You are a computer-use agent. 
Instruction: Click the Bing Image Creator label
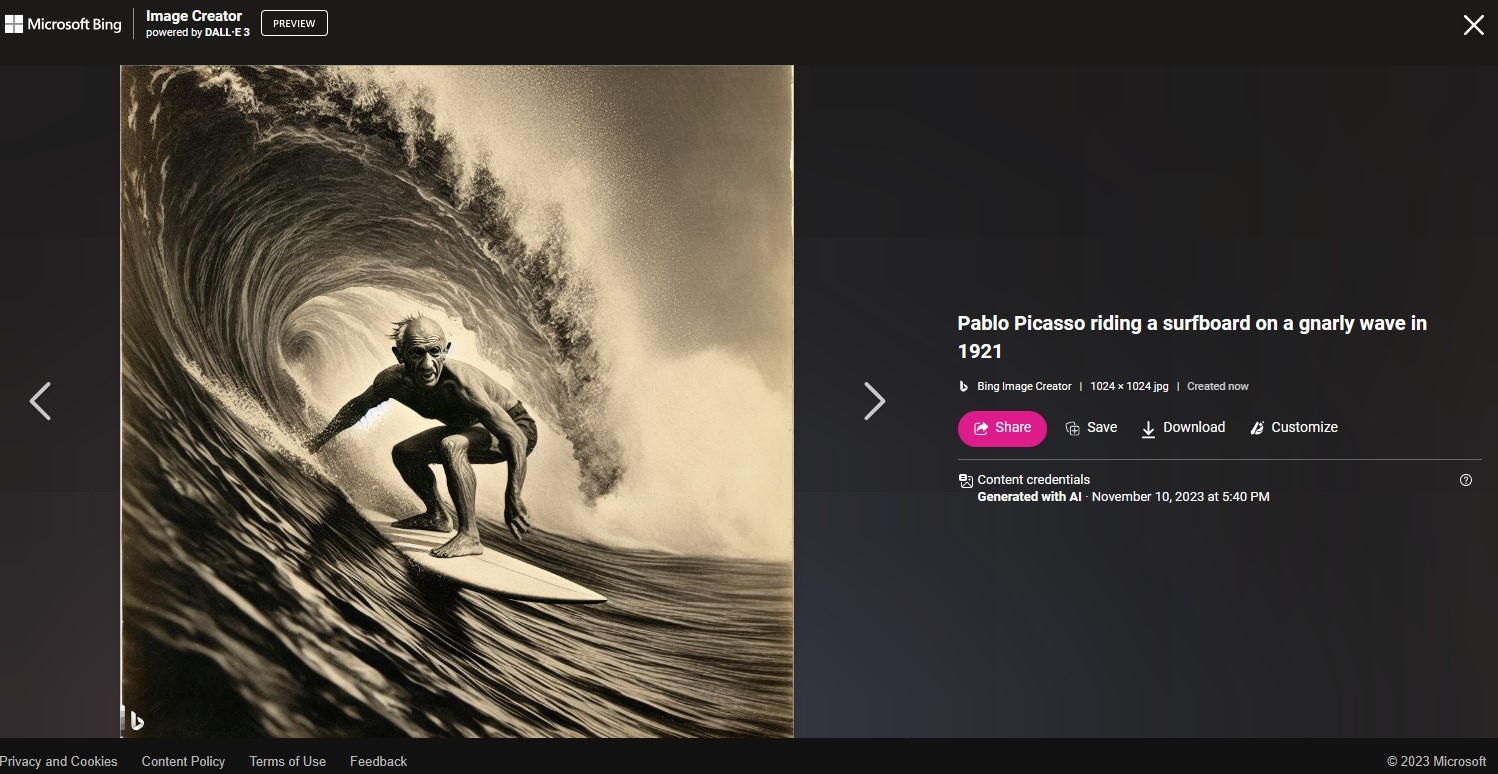(1024, 386)
